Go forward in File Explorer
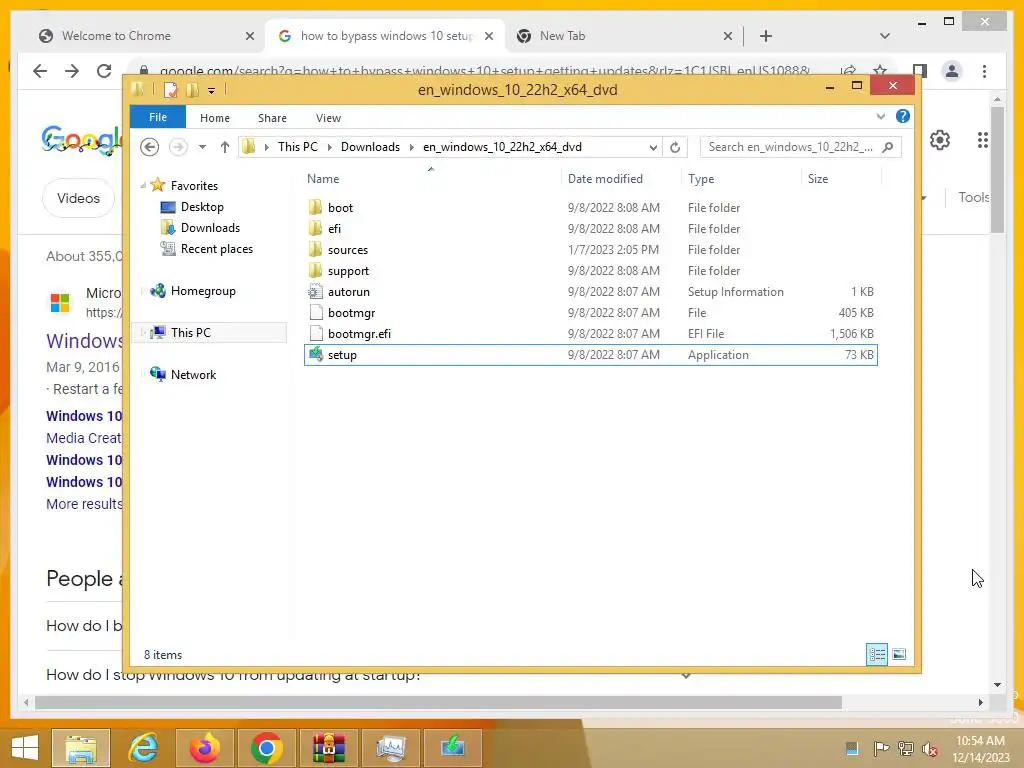1024x768 pixels. click(x=178, y=147)
